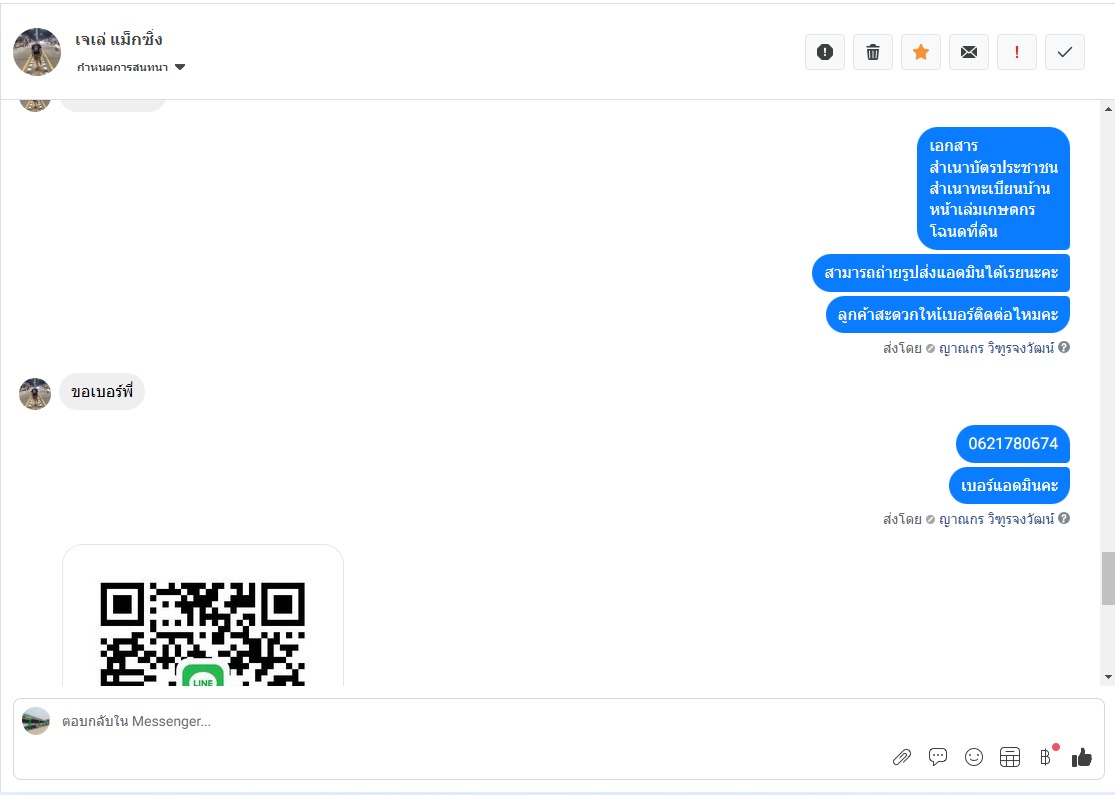Star this conversation with the orange star
The image size is (1115, 795).
coord(921,52)
